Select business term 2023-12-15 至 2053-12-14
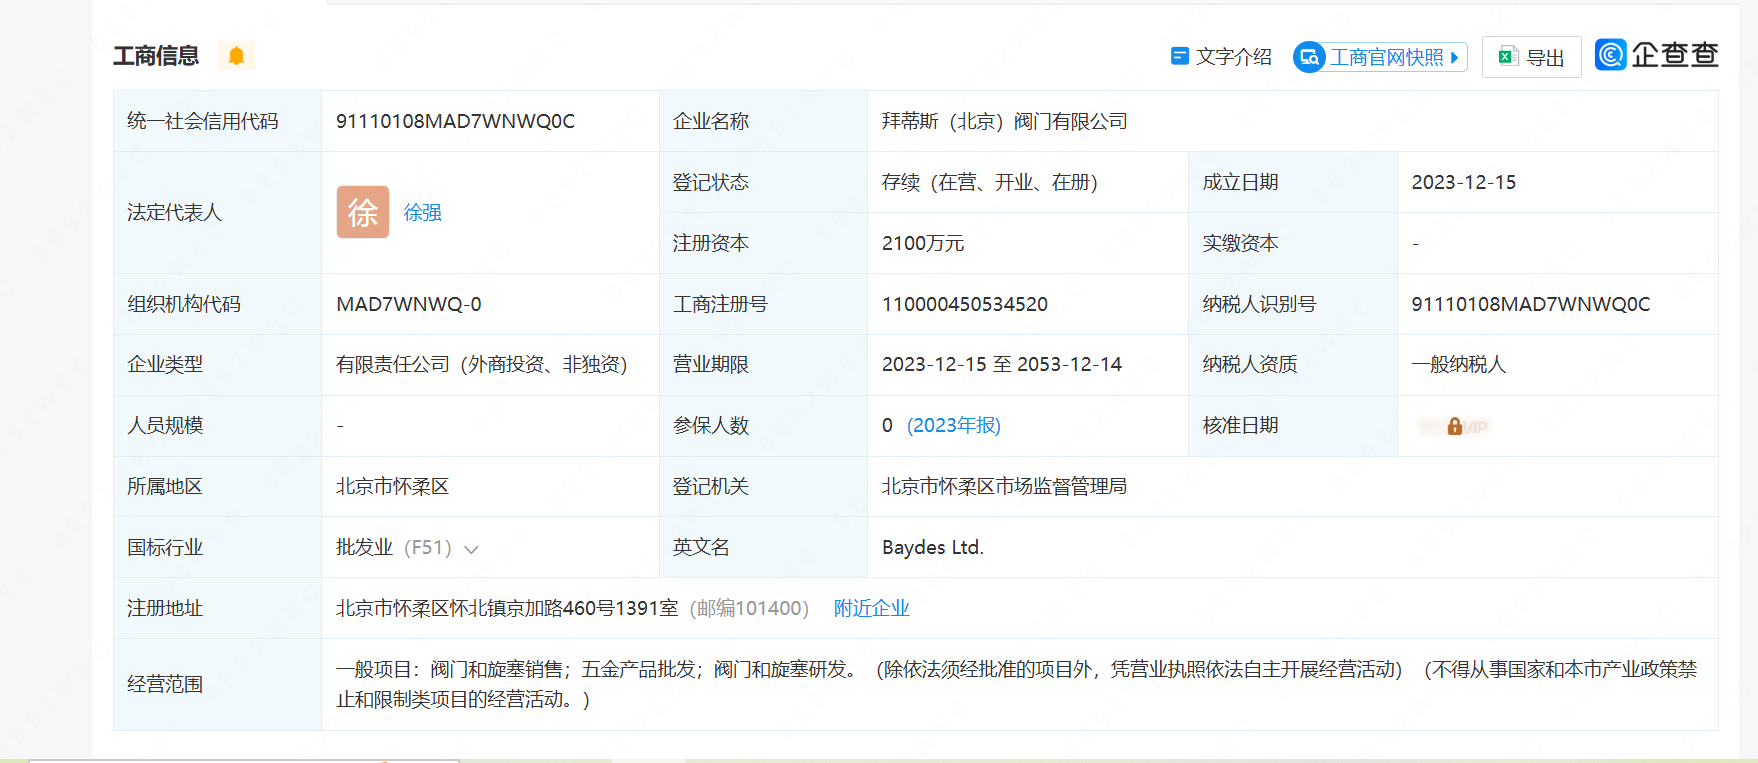1758x763 pixels. 1002,364
